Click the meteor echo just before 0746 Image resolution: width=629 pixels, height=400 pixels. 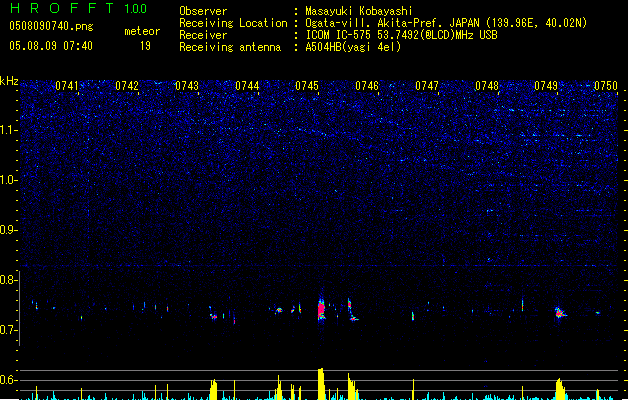pos(352,311)
